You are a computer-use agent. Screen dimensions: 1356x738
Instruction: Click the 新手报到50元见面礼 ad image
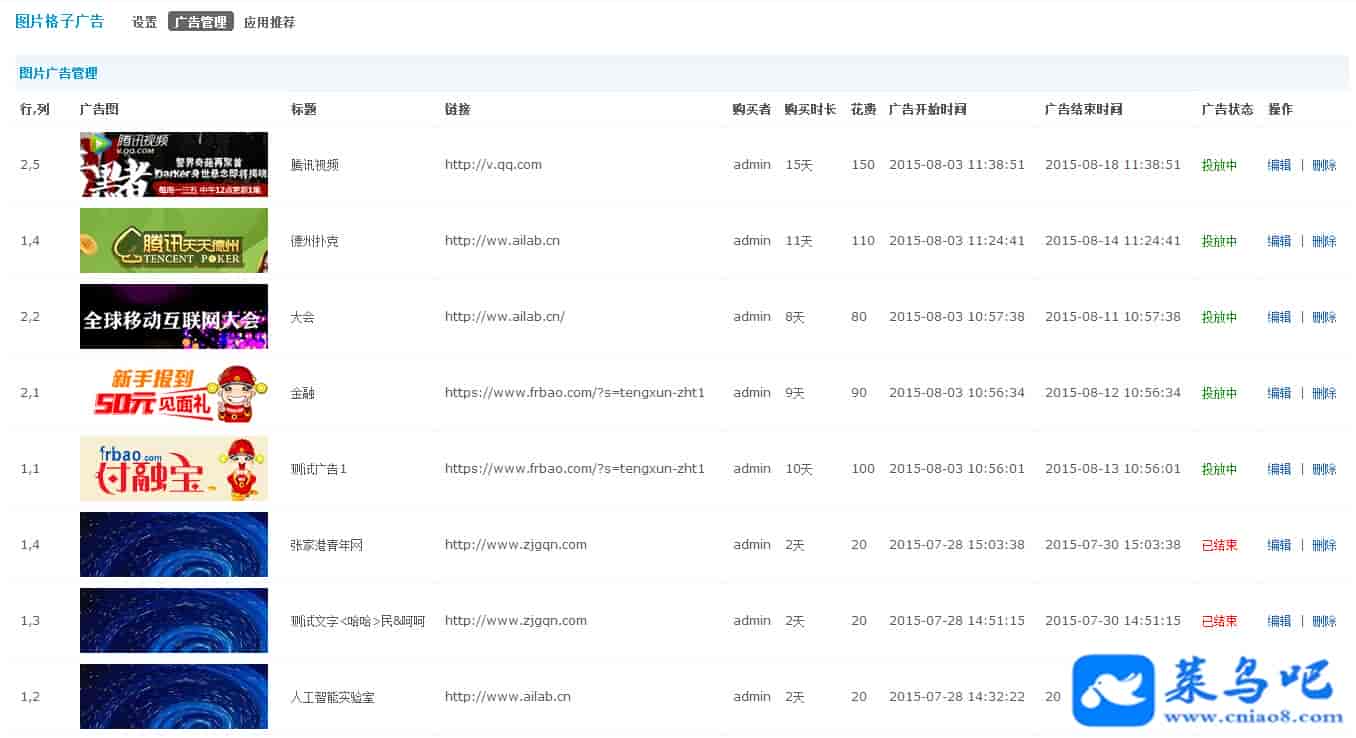(x=174, y=393)
